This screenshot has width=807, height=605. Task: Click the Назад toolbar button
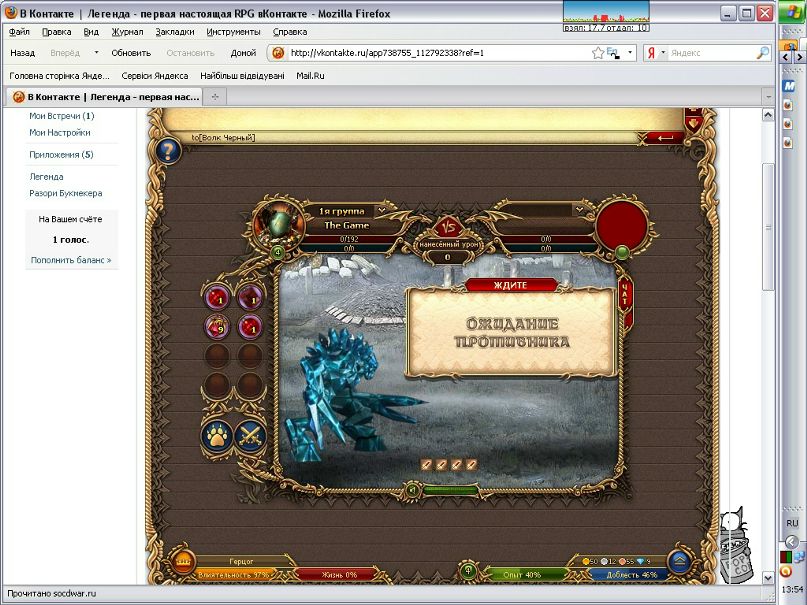23,52
